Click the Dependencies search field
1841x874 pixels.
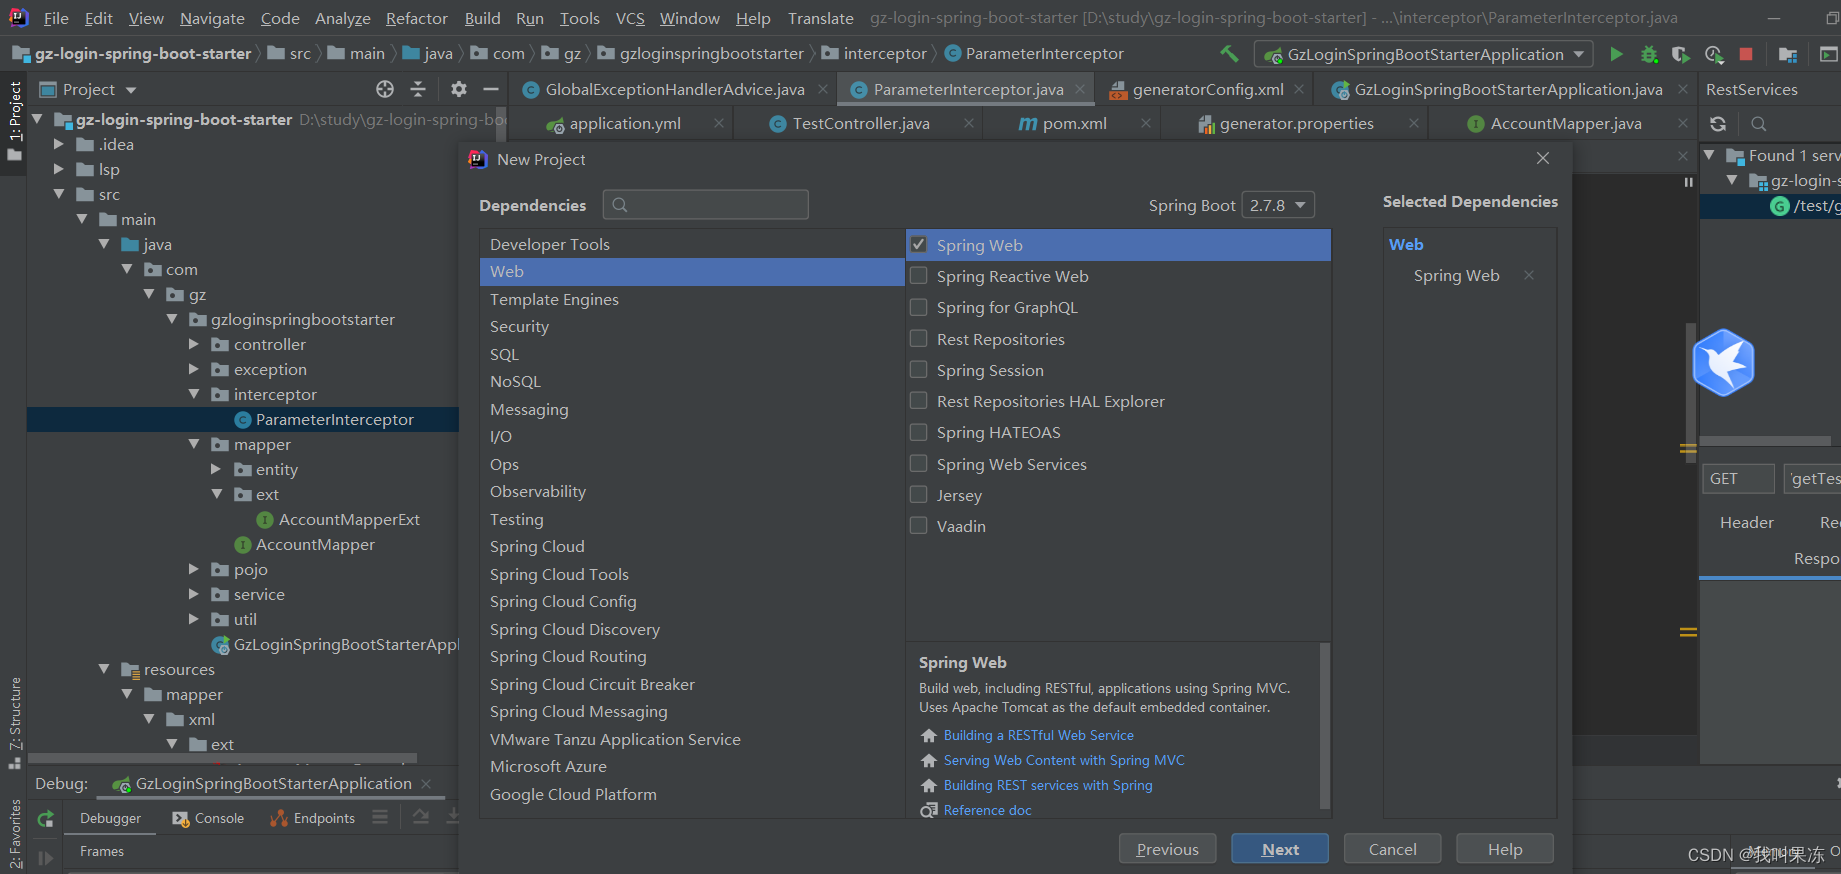click(706, 205)
